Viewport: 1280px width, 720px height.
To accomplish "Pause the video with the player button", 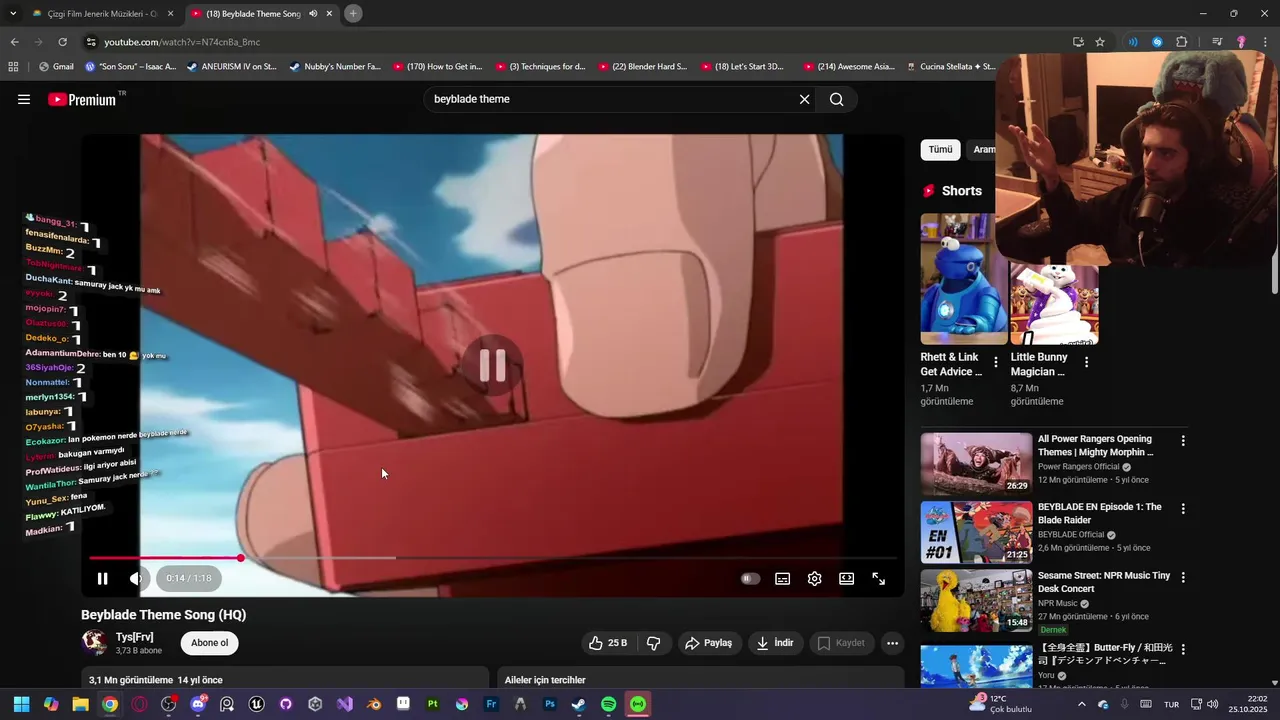I will point(102,578).
